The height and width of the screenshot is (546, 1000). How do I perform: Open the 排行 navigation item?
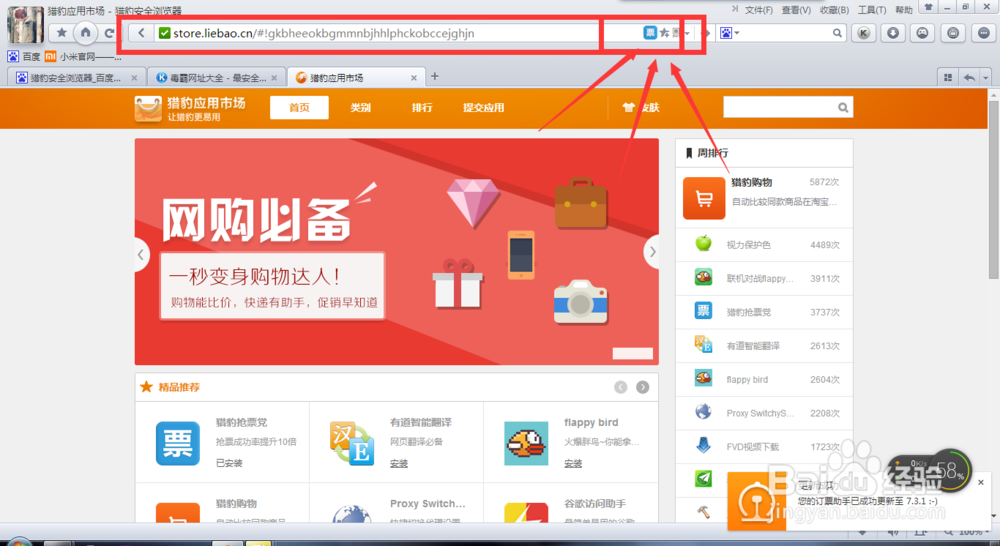pyautogui.click(x=422, y=107)
